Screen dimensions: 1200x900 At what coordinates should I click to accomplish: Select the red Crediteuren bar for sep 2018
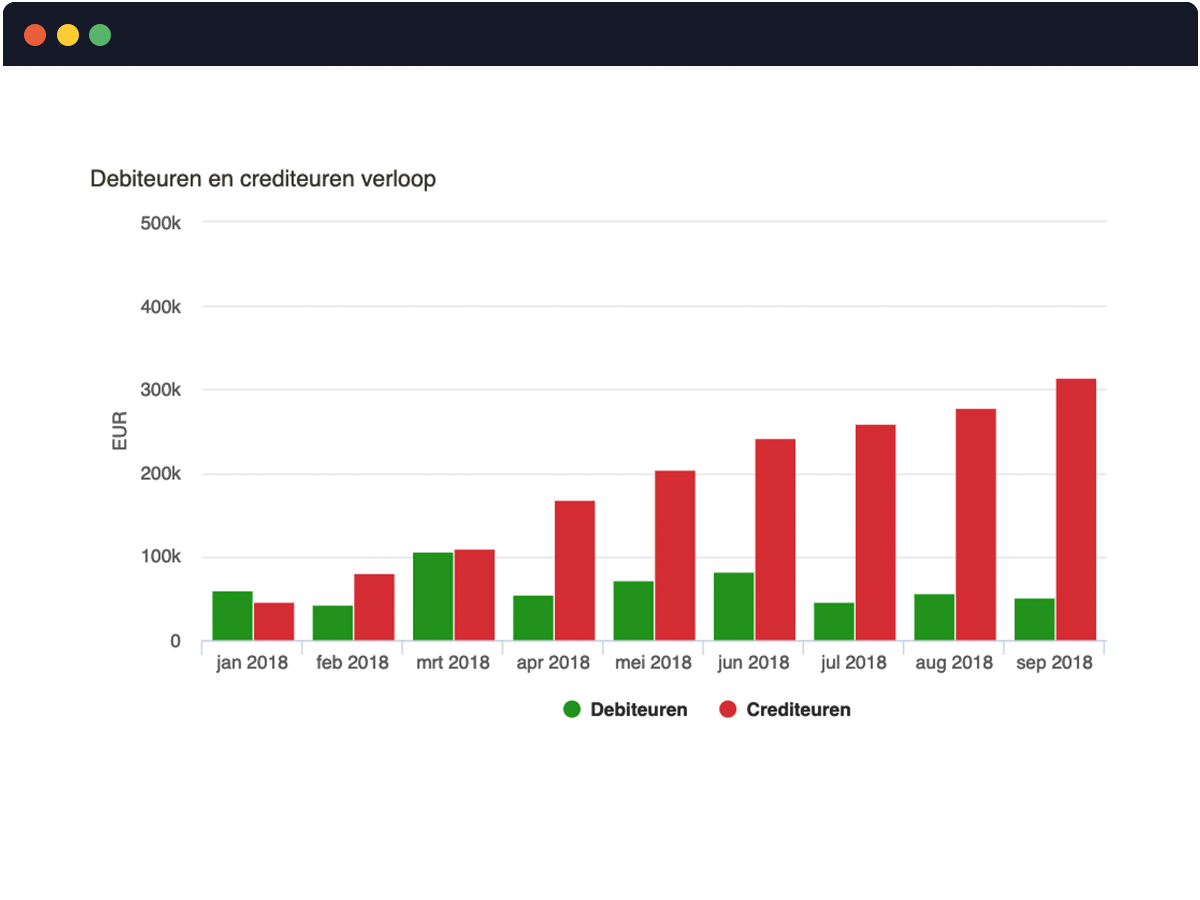pyautogui.click(x=1076, y=510)
